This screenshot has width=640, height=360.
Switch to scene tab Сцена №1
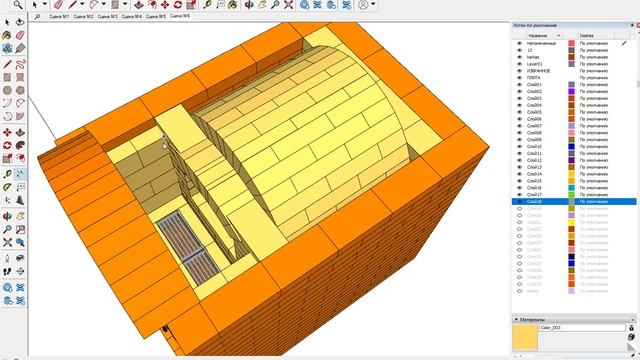tap(59, 17)
